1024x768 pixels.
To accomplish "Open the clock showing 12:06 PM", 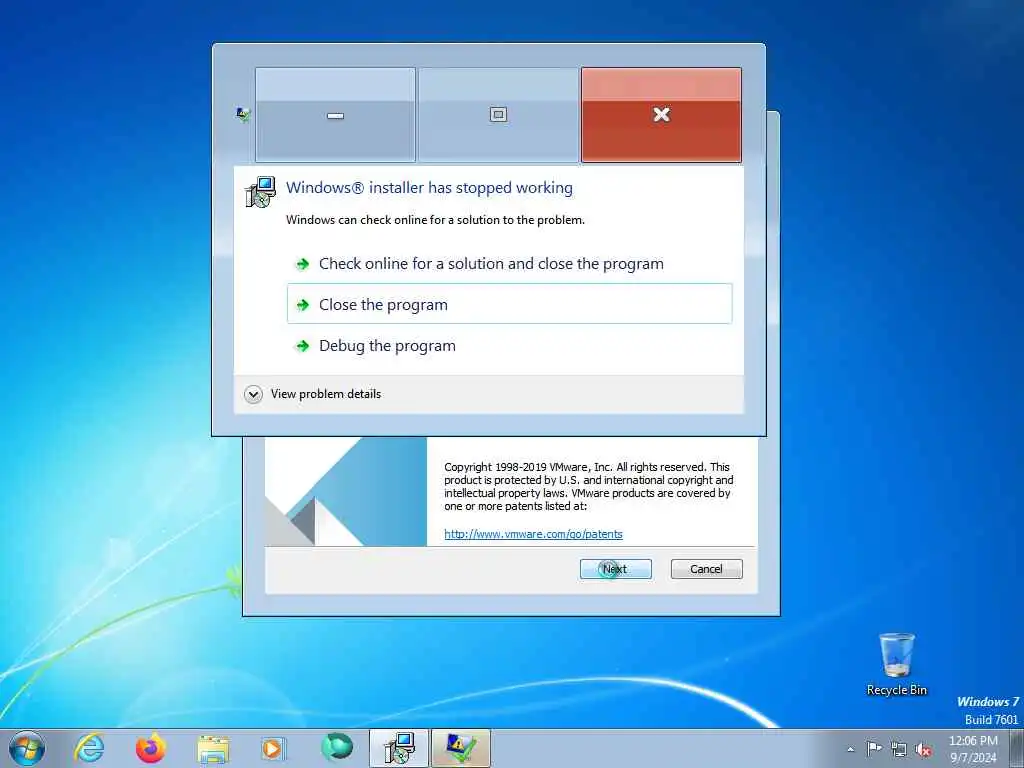I will click(x=973, y=748).
